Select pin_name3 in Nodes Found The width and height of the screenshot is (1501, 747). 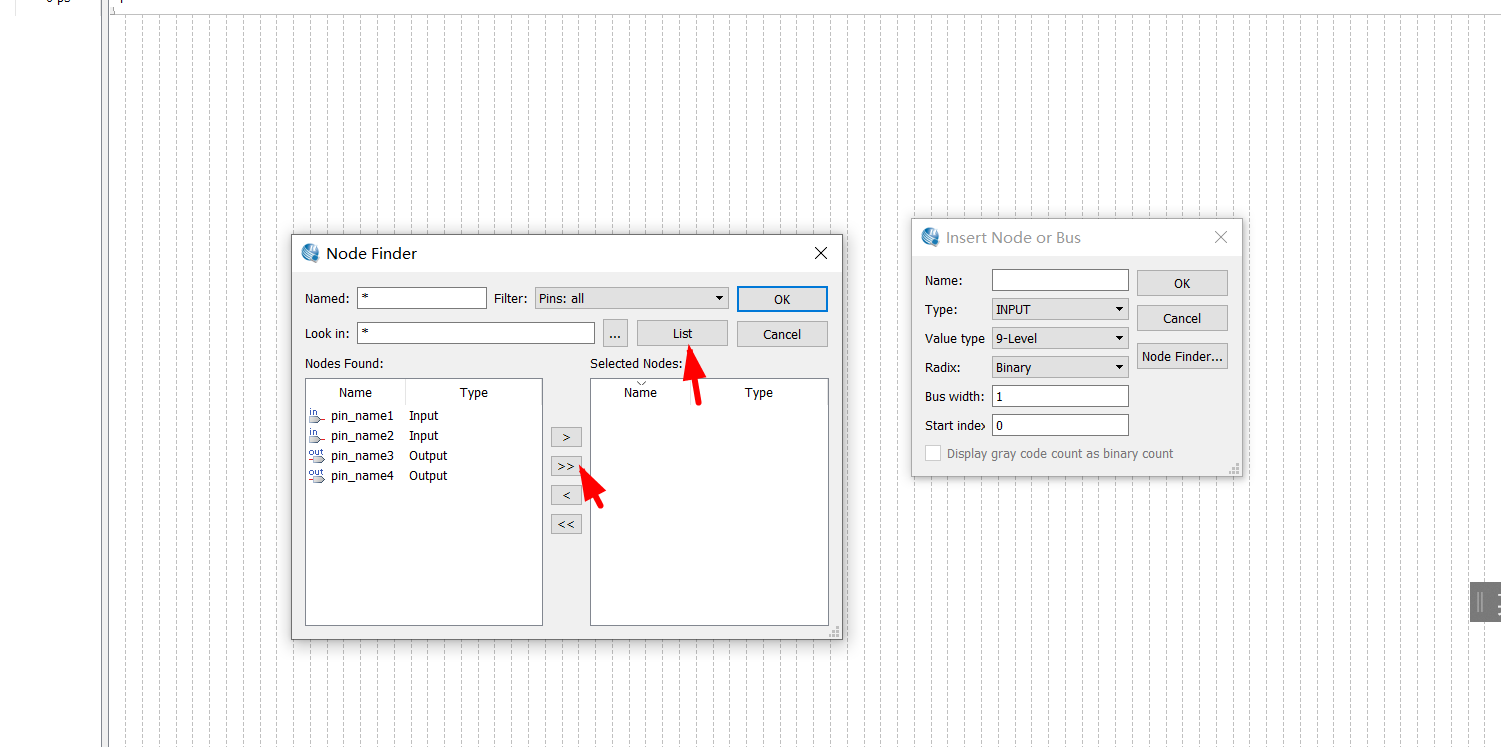click(362, 456)
